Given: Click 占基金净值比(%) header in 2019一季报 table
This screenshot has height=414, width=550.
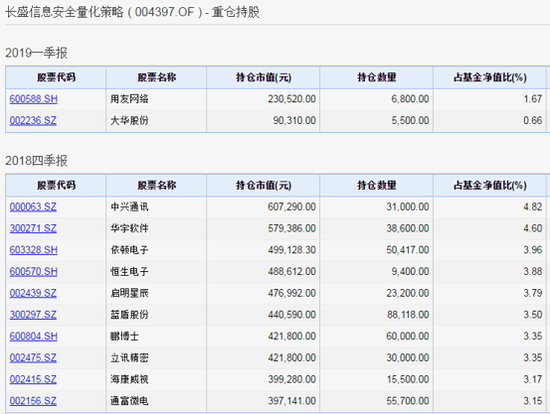Looking at the screenshot, I should tap(490, 78).
